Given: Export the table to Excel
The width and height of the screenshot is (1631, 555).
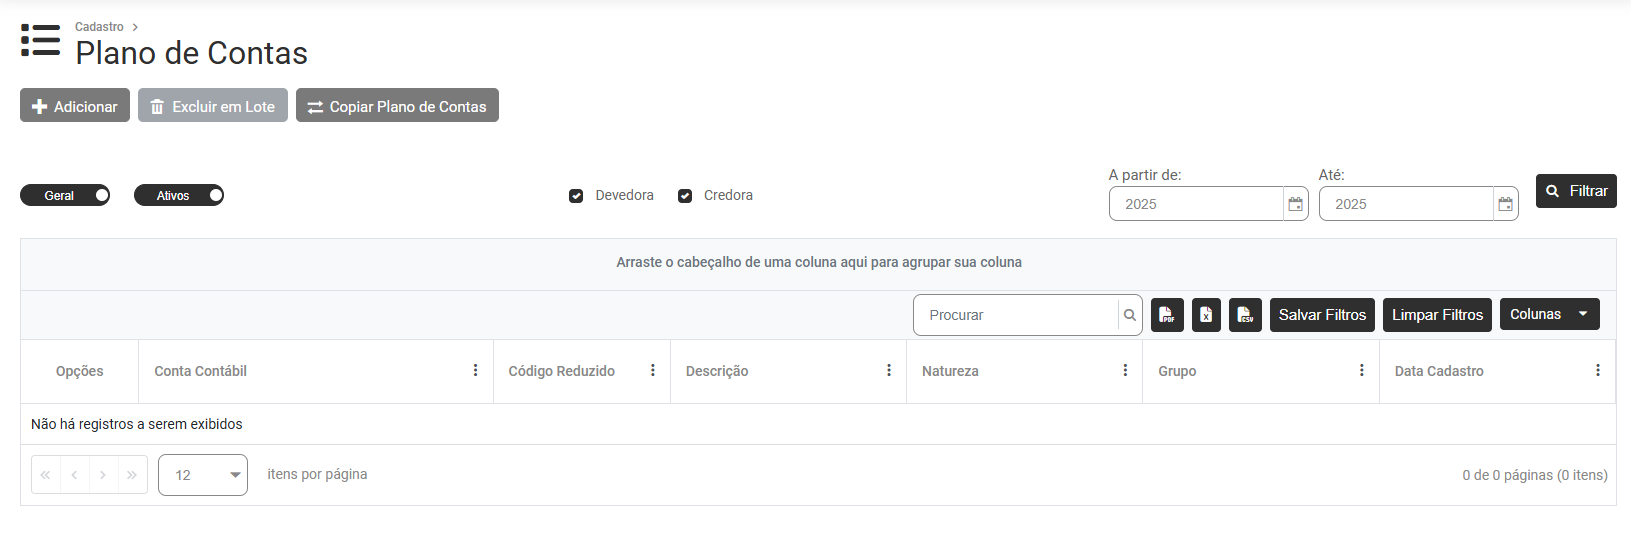Looking at the screenshot, I should (1206, 315).
